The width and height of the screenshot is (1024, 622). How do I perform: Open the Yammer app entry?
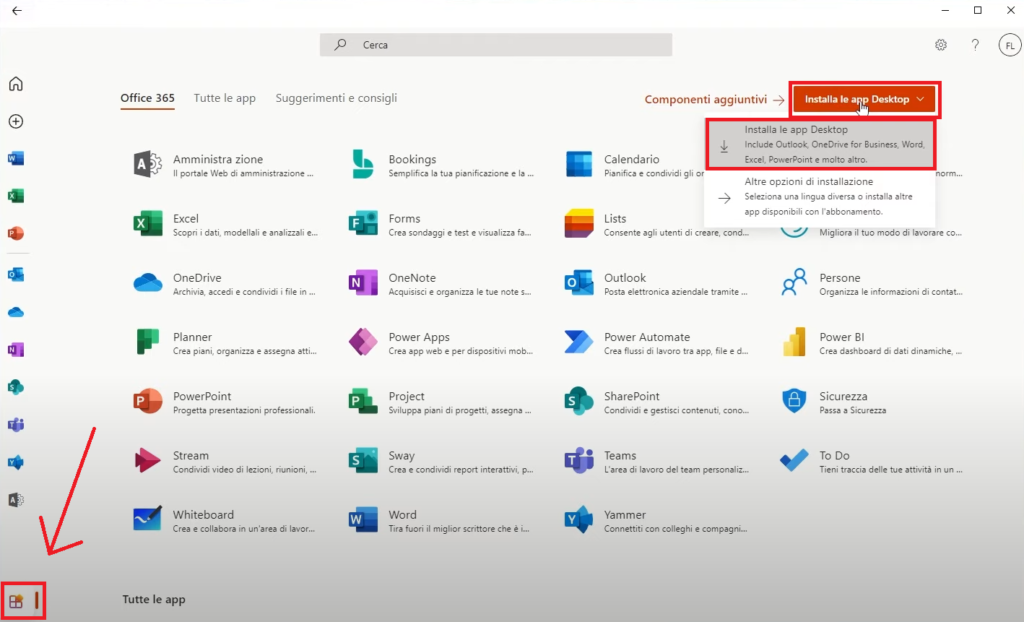[x=656, y=521]
